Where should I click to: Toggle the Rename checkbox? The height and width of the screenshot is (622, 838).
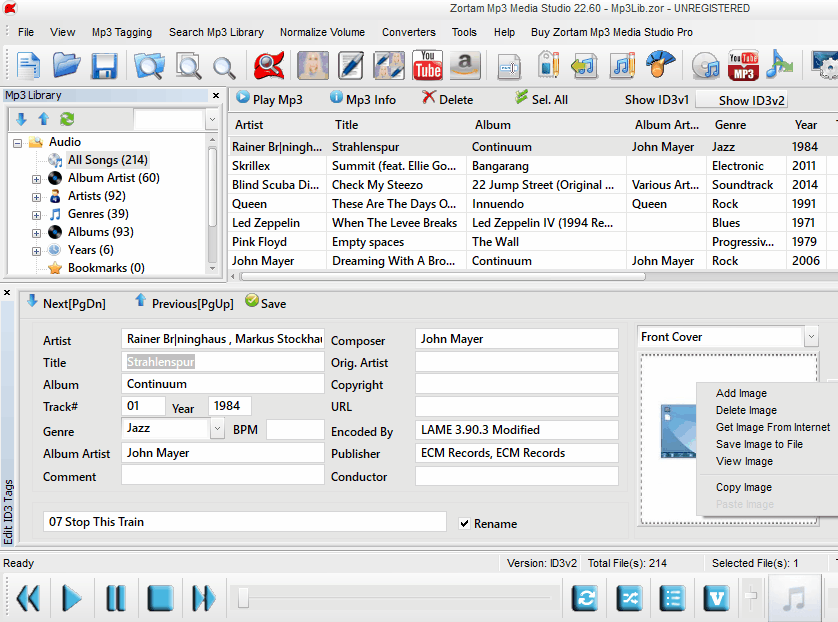(464, 524)
